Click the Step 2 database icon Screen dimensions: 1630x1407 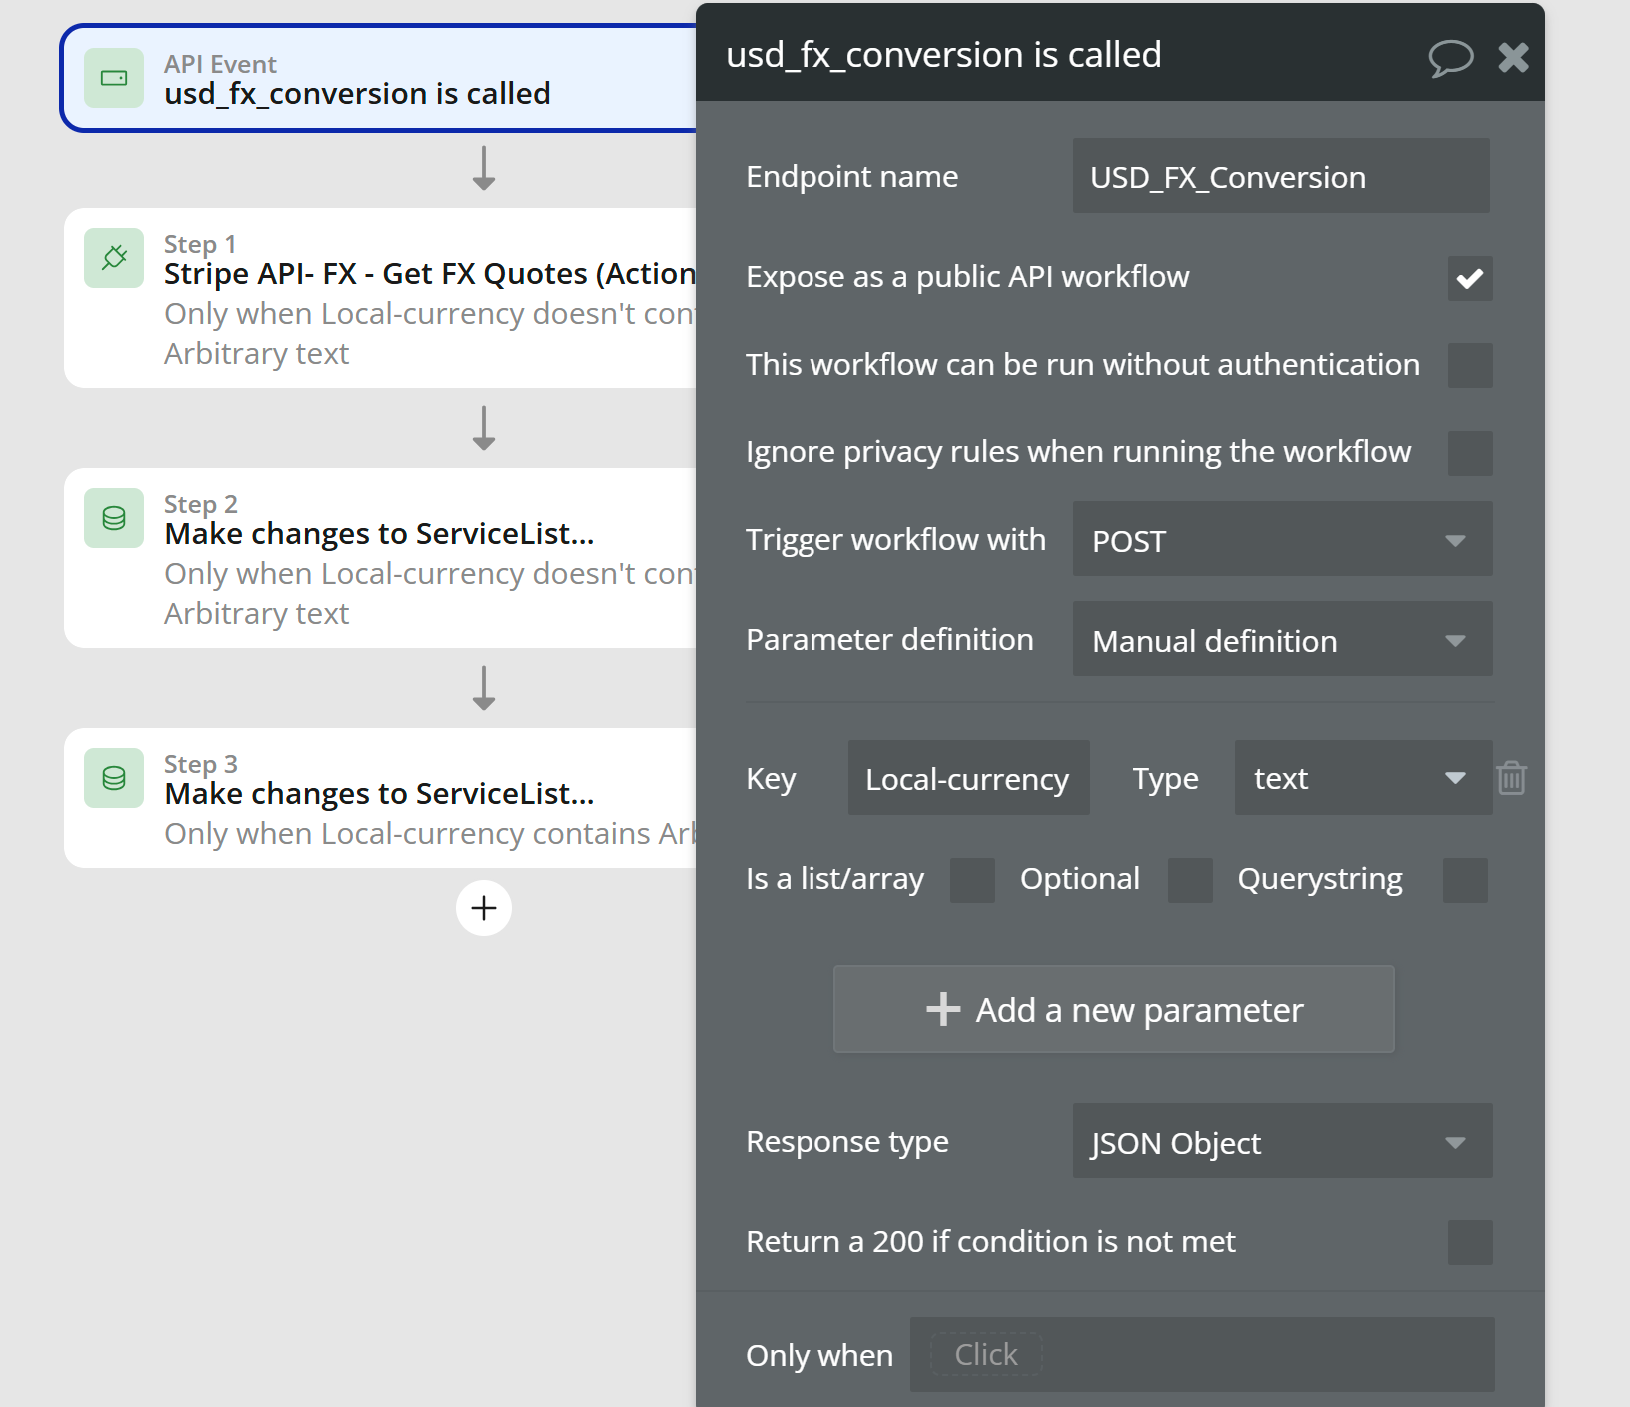(114, 518)
